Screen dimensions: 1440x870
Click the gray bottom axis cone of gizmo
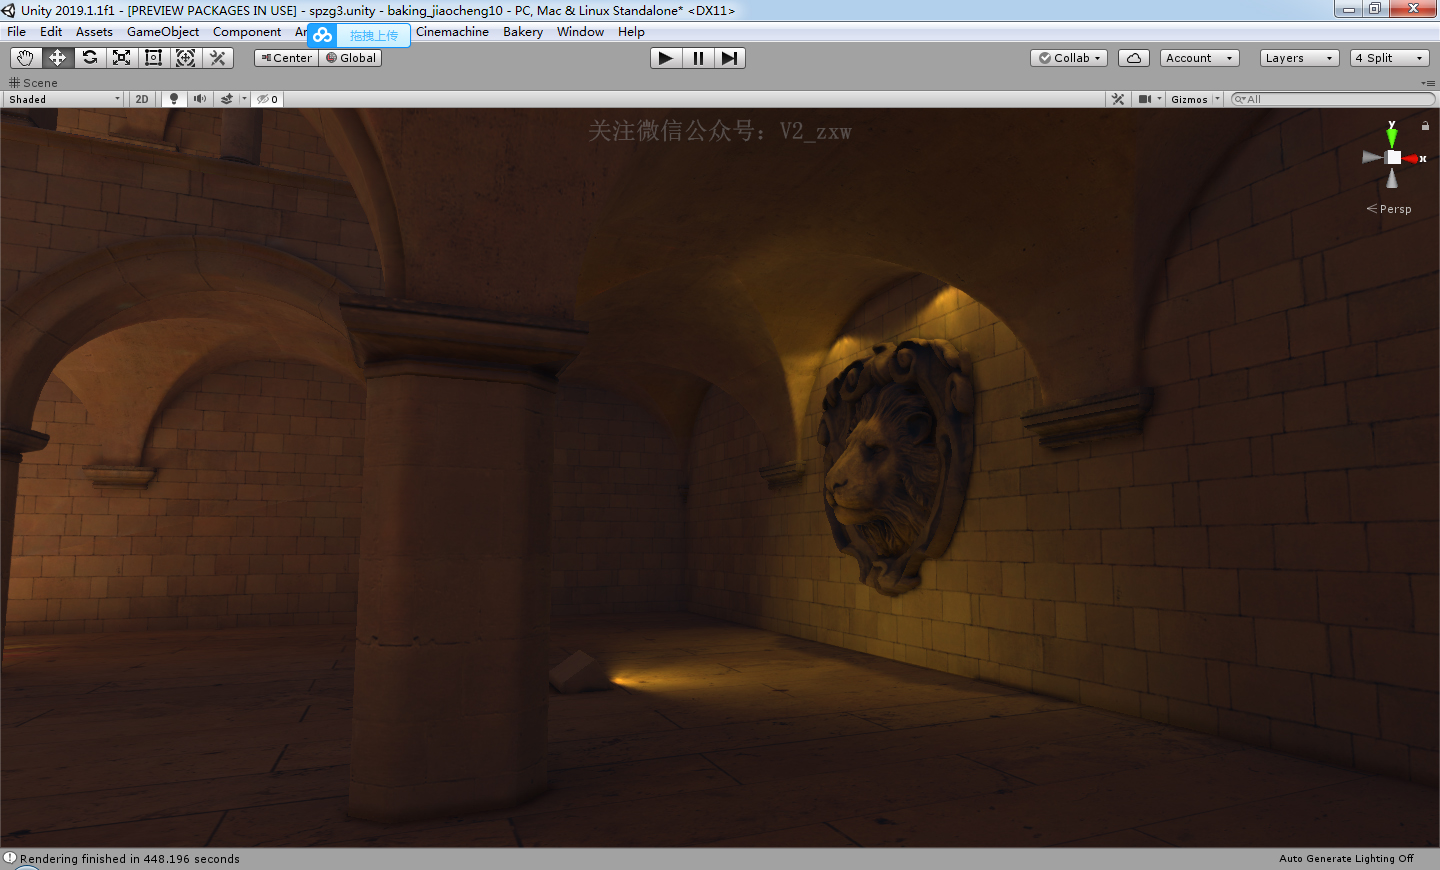(1392, 178)
